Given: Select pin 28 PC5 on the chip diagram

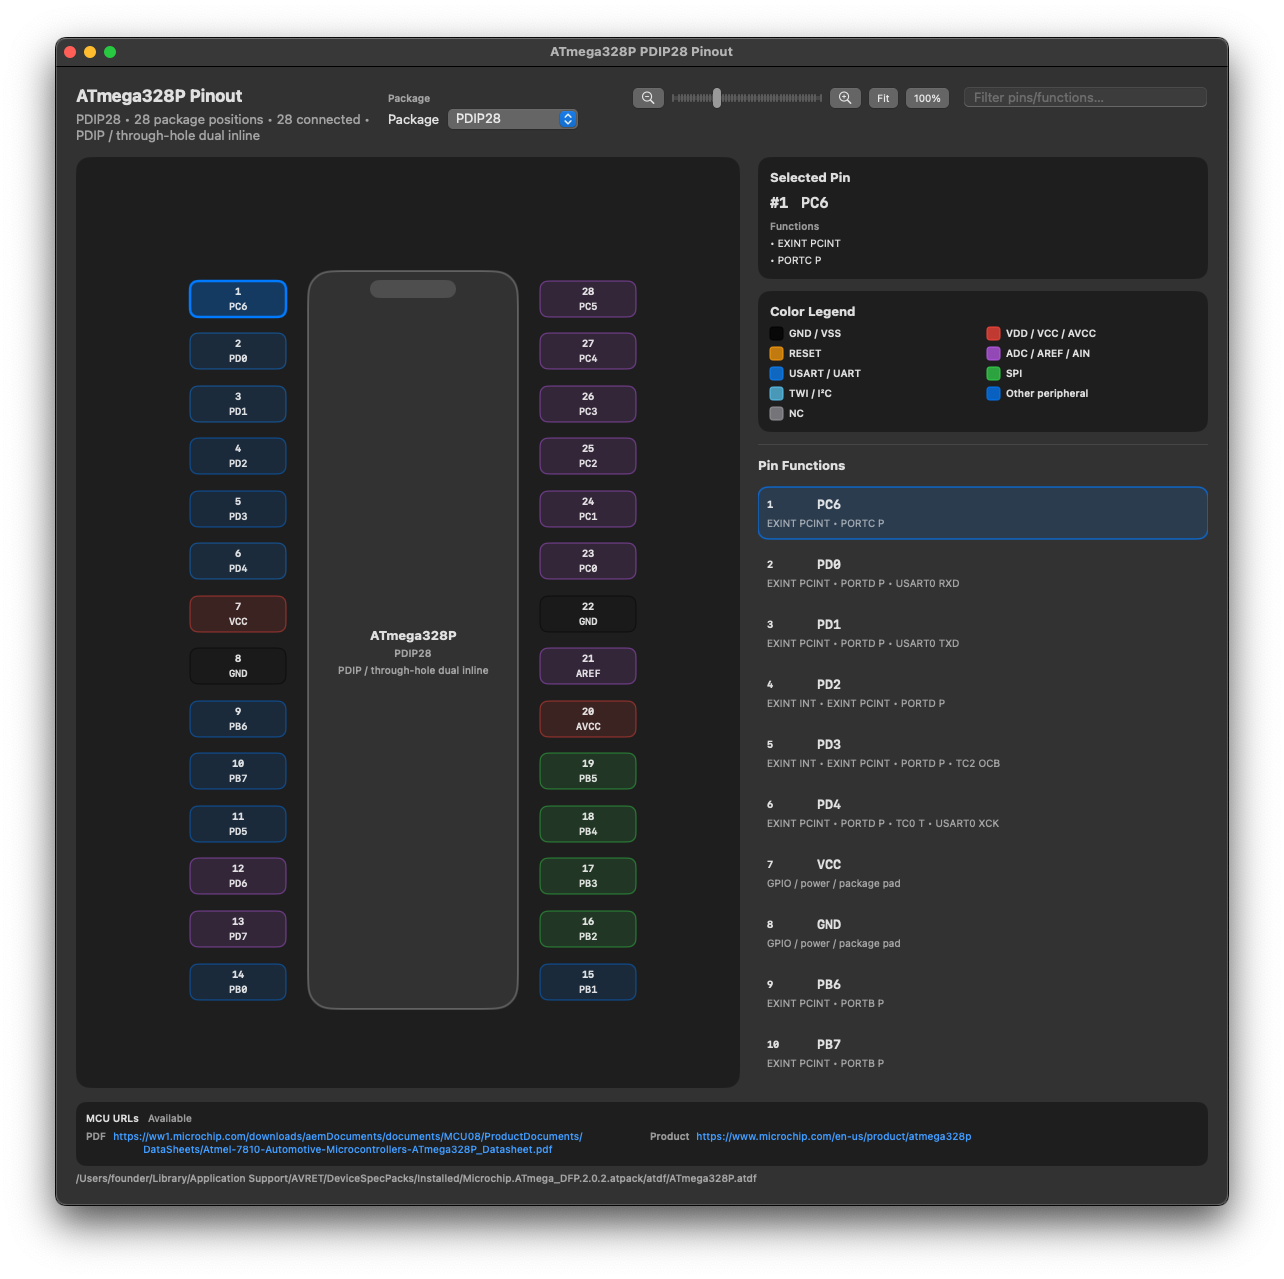Looking at the screenshot, I should tap(588, 299).
